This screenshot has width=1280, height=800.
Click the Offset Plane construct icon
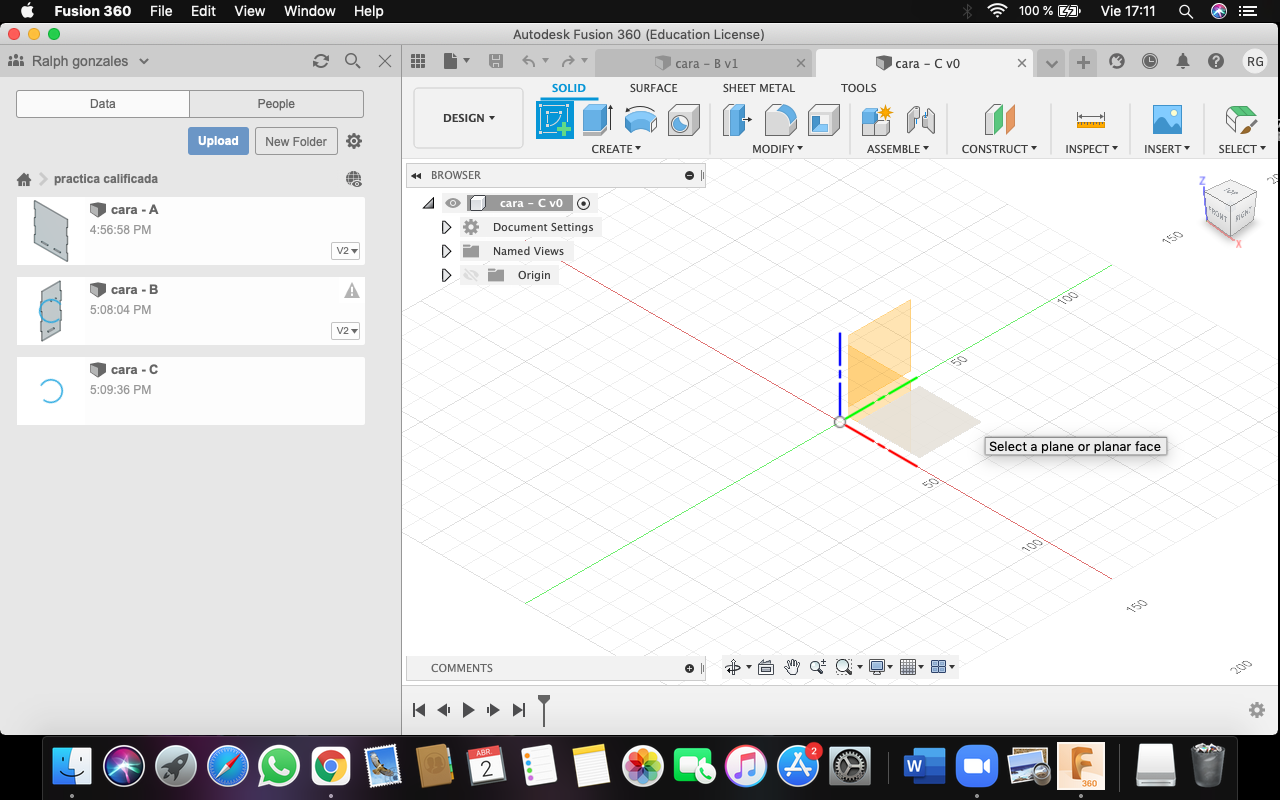999,120
